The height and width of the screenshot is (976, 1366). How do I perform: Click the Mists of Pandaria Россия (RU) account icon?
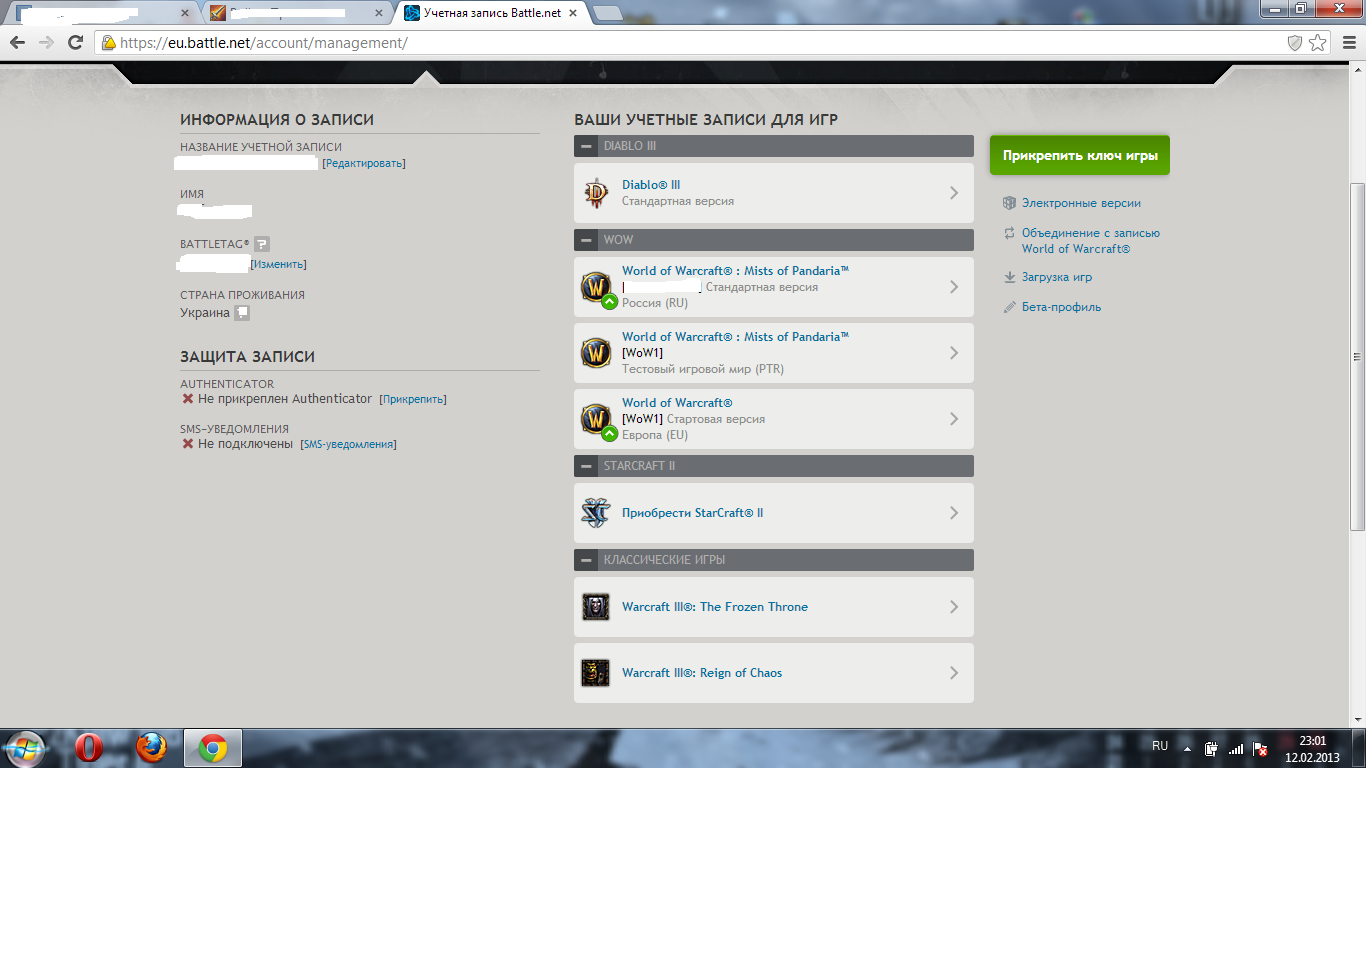598,288
